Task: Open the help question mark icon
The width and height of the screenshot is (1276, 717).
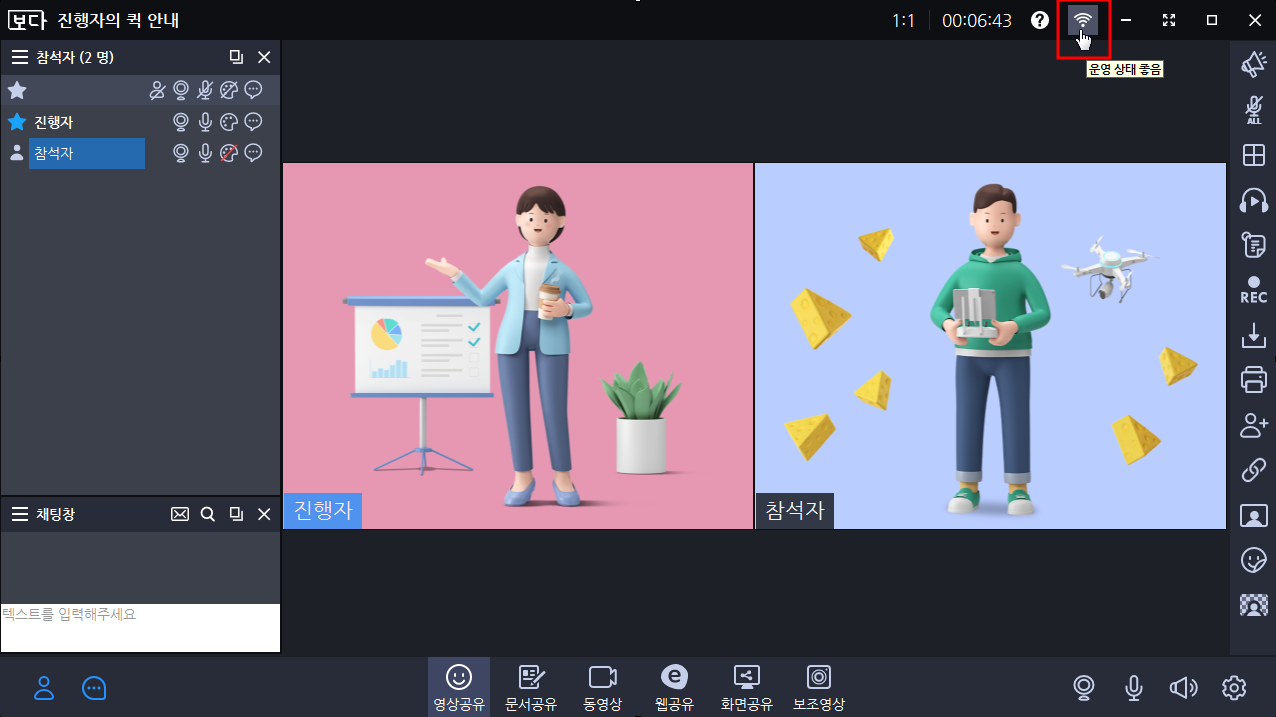Action: tap(1040, 20)
